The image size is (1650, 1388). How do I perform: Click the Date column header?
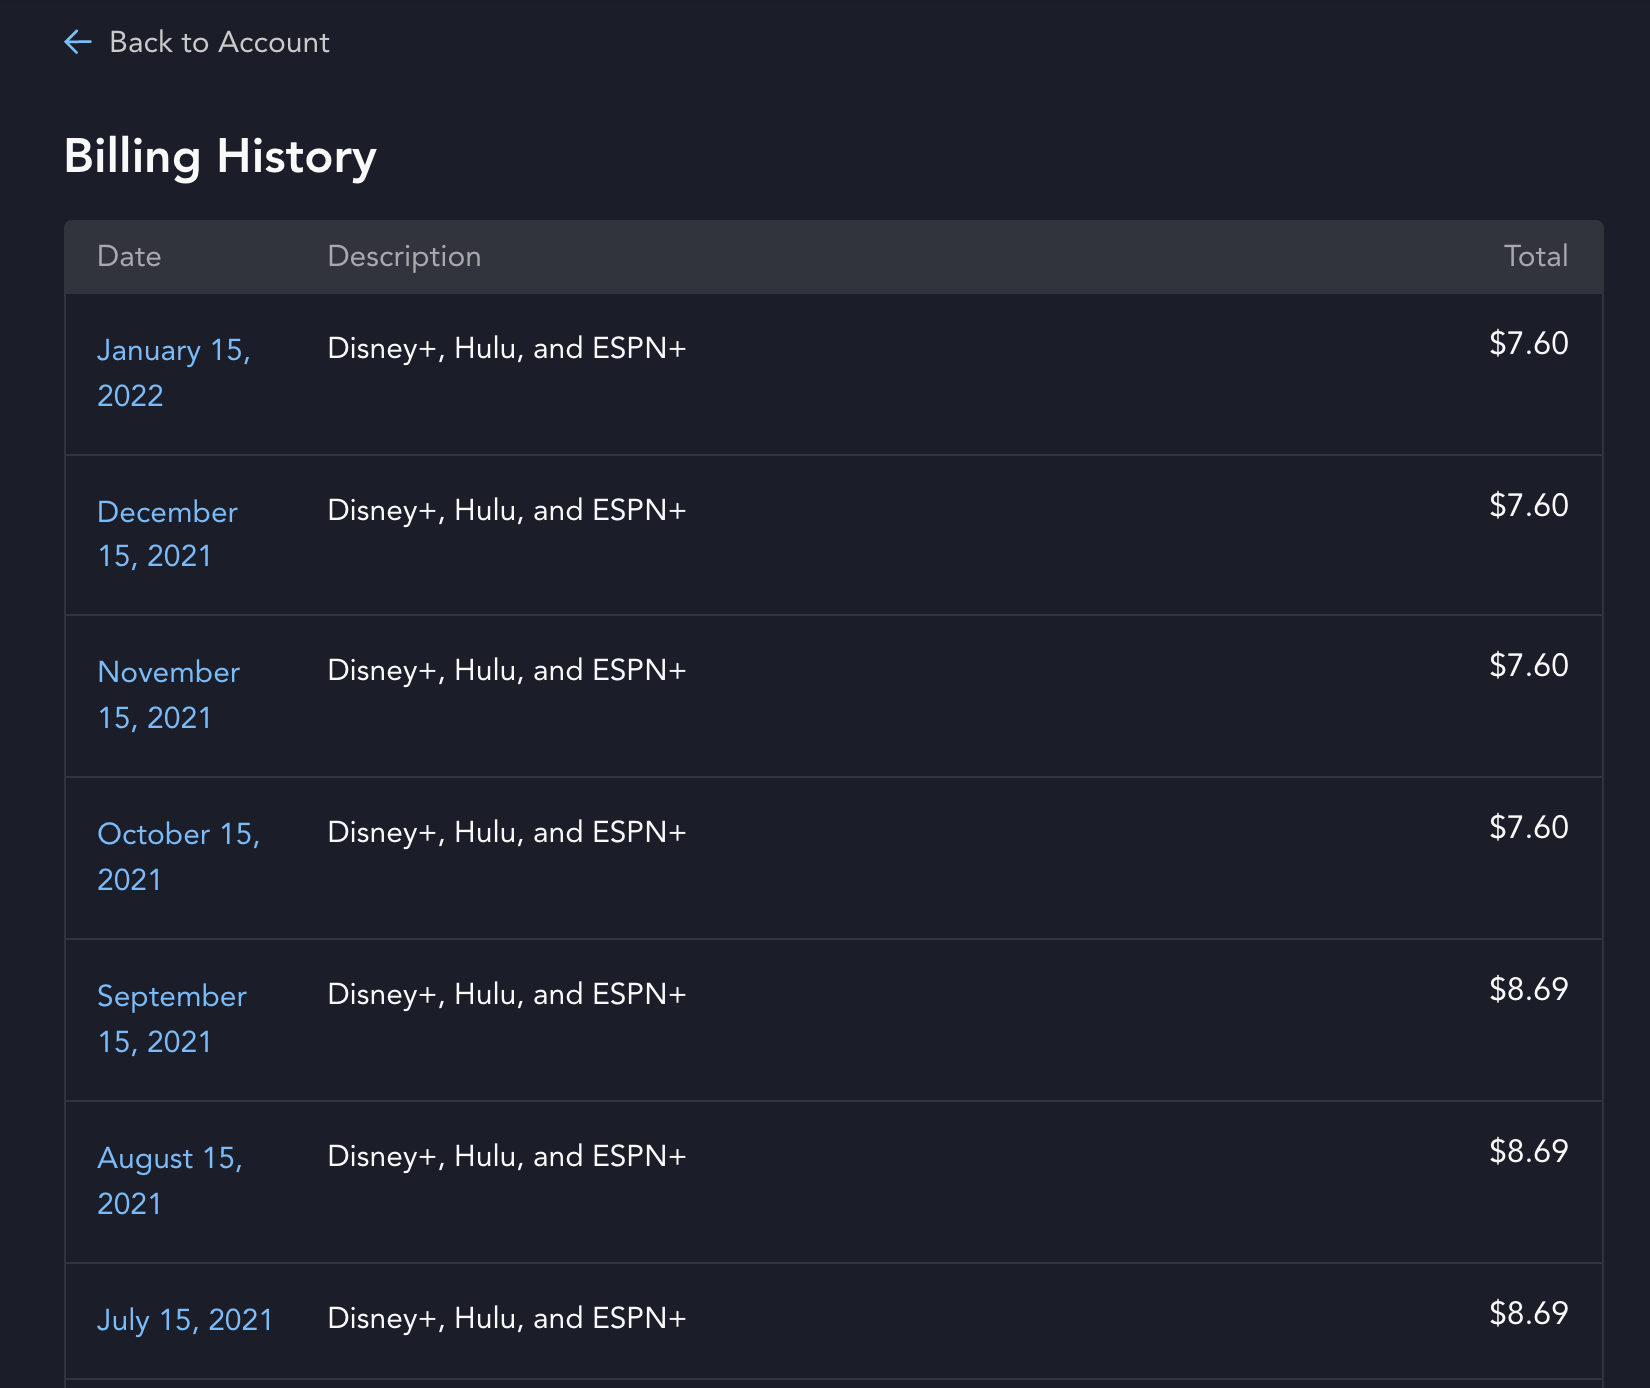129,257
